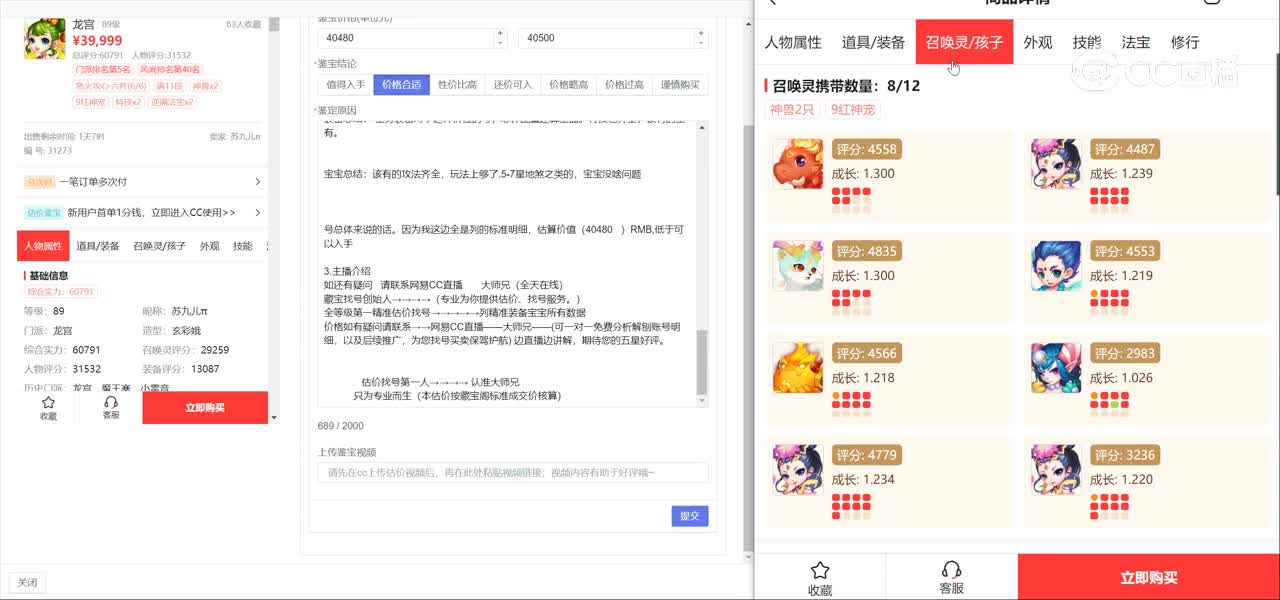This screenshot has width=1280, height=600.
Task: Switch to 道具/装备 tab in right panel
Action: 873,42
